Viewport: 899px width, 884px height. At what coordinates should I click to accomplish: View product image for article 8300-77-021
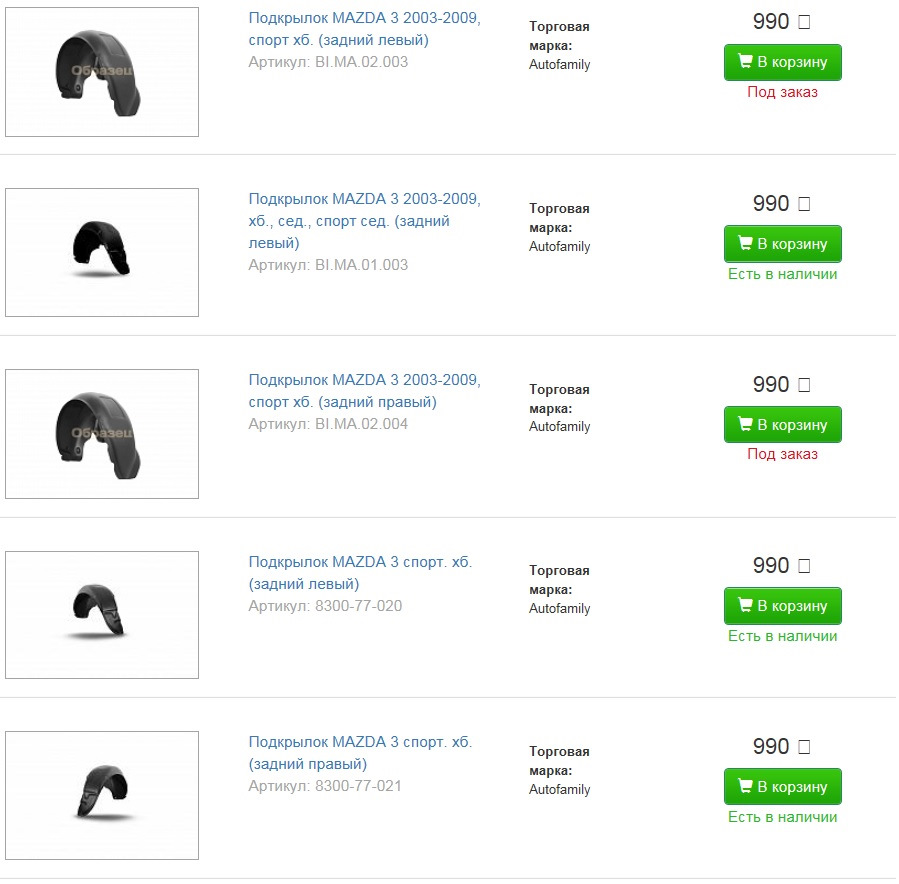[x=102, y=795]
